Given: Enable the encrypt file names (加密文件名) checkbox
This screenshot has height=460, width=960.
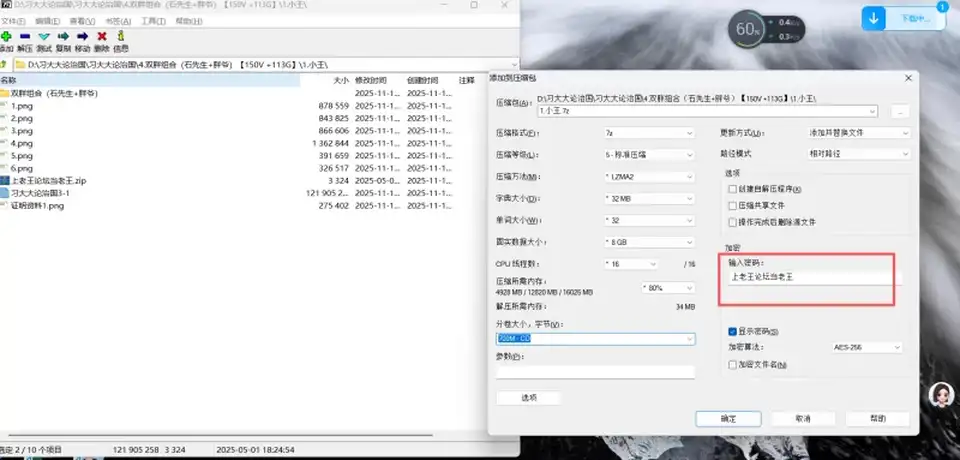Looking at the screenshot, I should pos(732,364).
